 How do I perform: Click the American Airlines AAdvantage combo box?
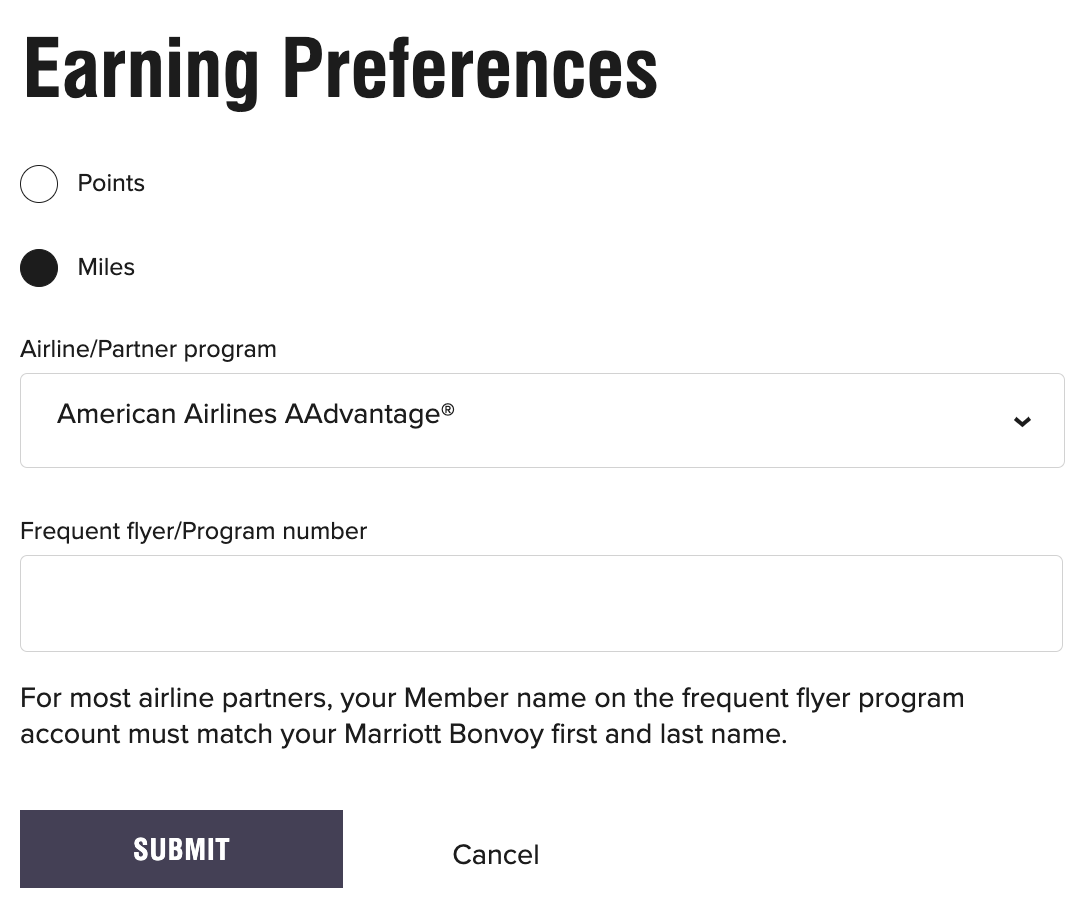point(542,420)
